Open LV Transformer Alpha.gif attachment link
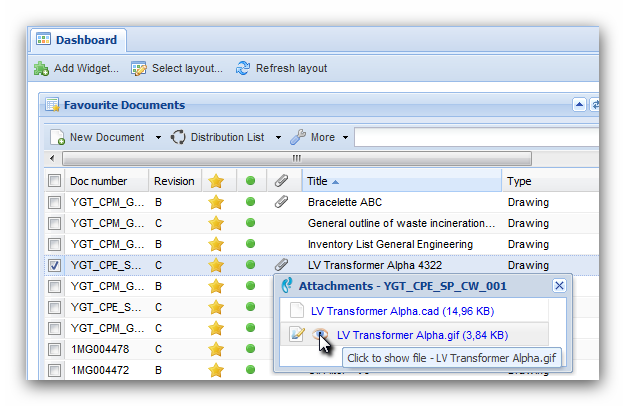 (423, 335)
